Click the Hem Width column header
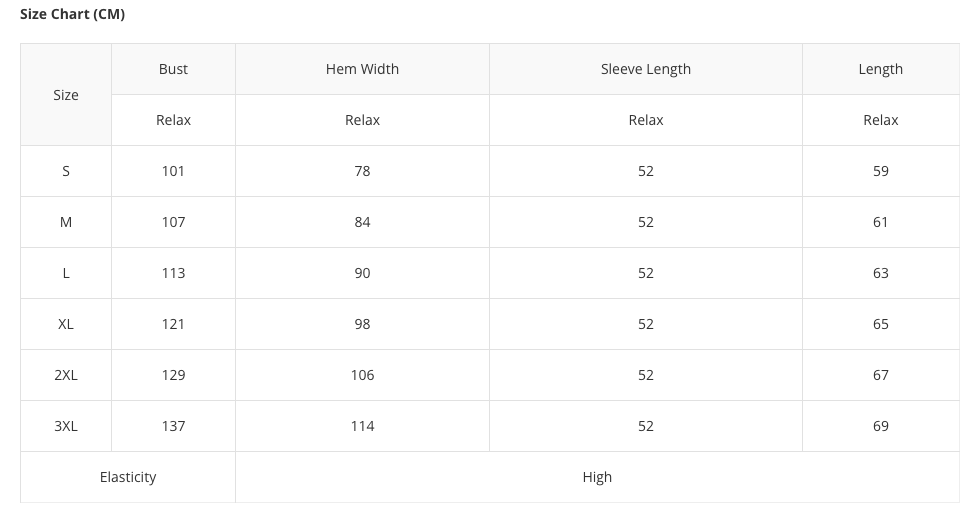The height and width of the screenshot is (529, 976). click(x=362, y=69)
